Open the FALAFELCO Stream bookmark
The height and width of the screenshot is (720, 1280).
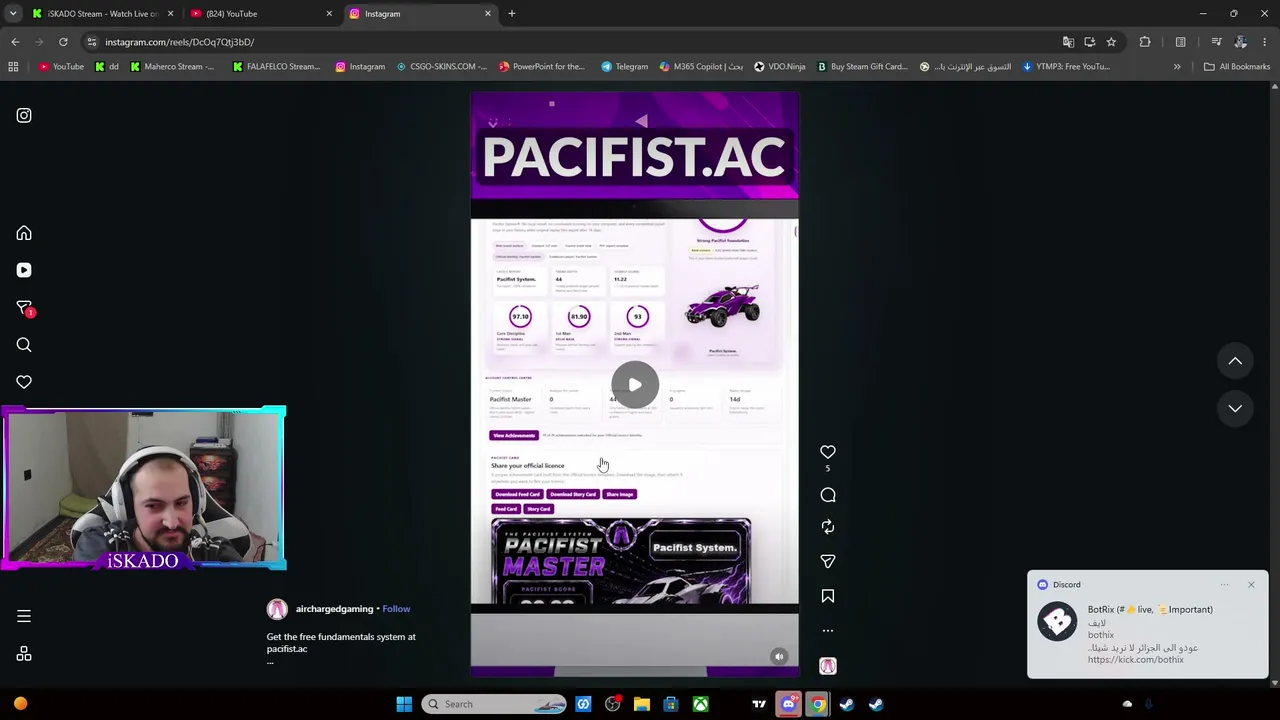pos(276,67)
